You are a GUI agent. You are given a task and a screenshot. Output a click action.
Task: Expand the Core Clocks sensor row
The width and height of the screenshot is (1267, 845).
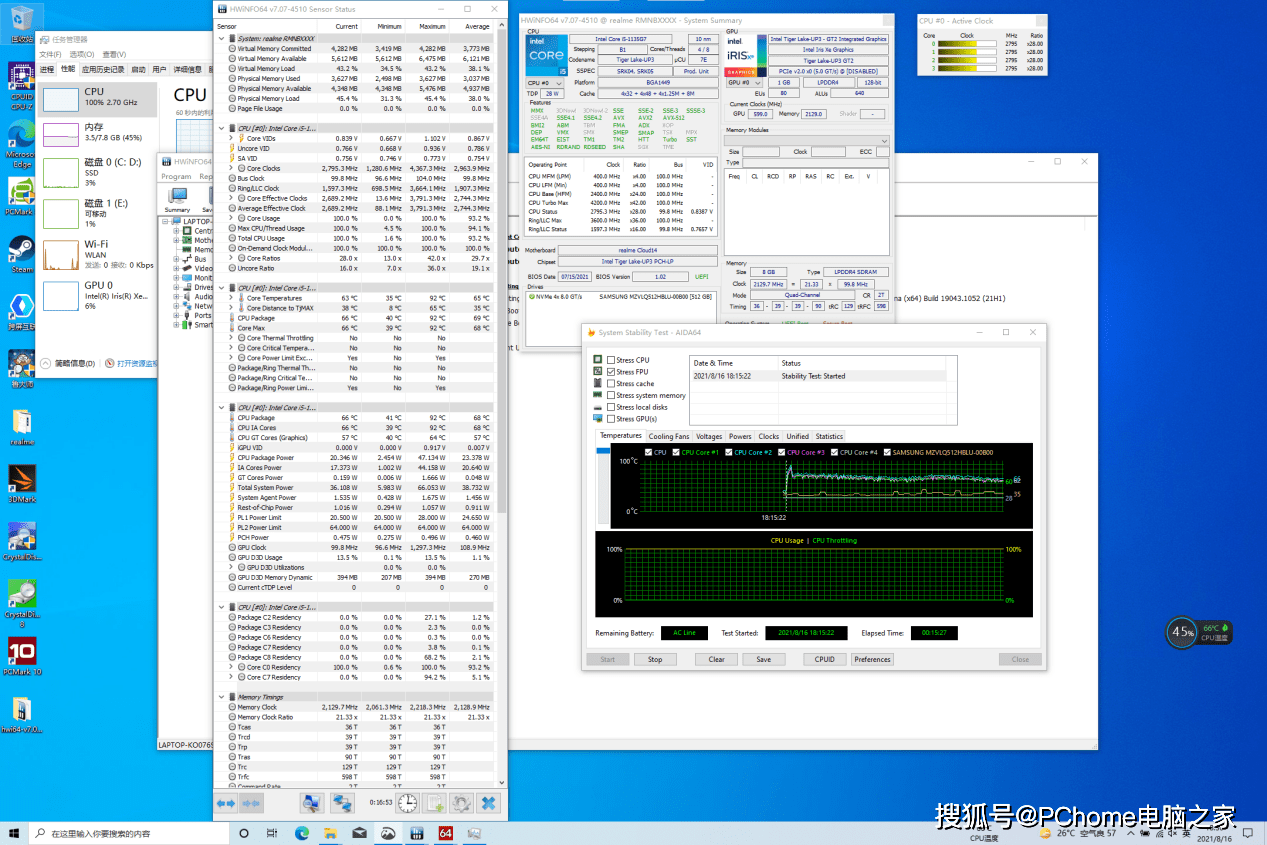coord(232,168)
